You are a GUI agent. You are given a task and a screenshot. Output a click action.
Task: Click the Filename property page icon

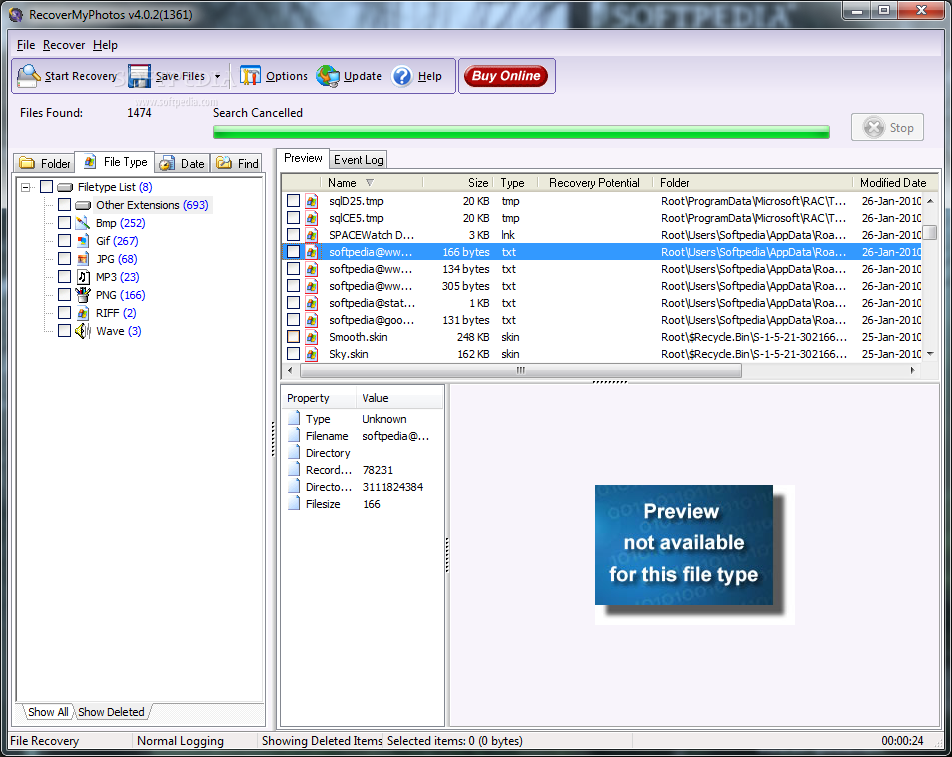click(294, 436)
